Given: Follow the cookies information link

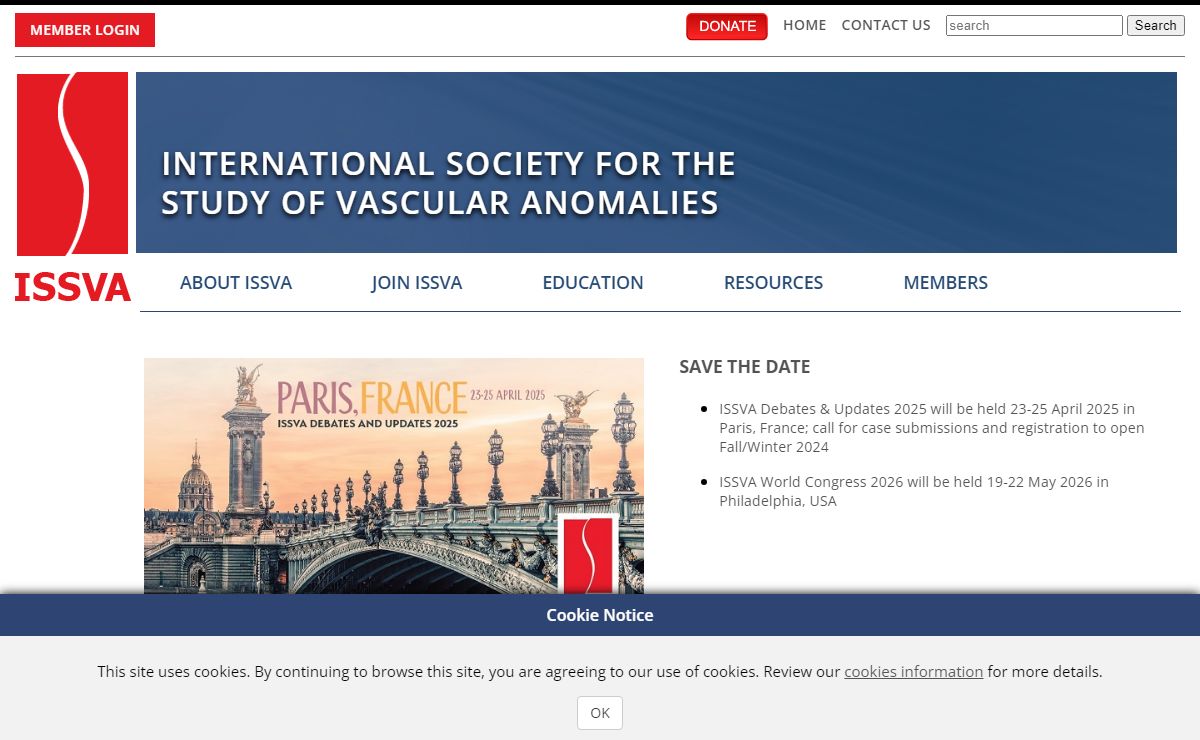Looking at the screenshot, I should point(914,672).
